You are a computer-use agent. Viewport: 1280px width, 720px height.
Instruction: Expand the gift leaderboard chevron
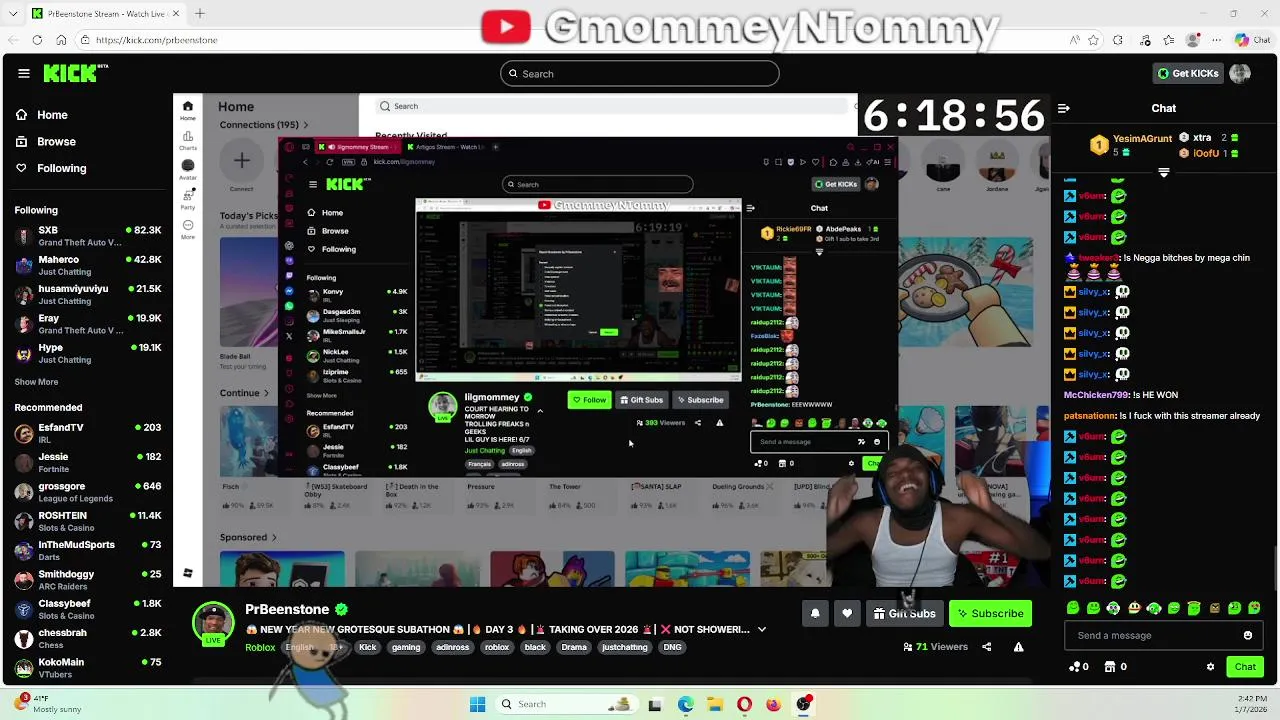click(x=1163, y=173)
